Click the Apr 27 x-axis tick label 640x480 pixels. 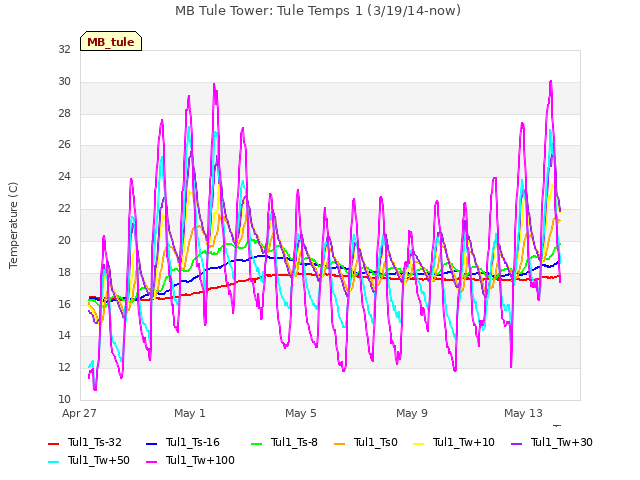point(79,413)
